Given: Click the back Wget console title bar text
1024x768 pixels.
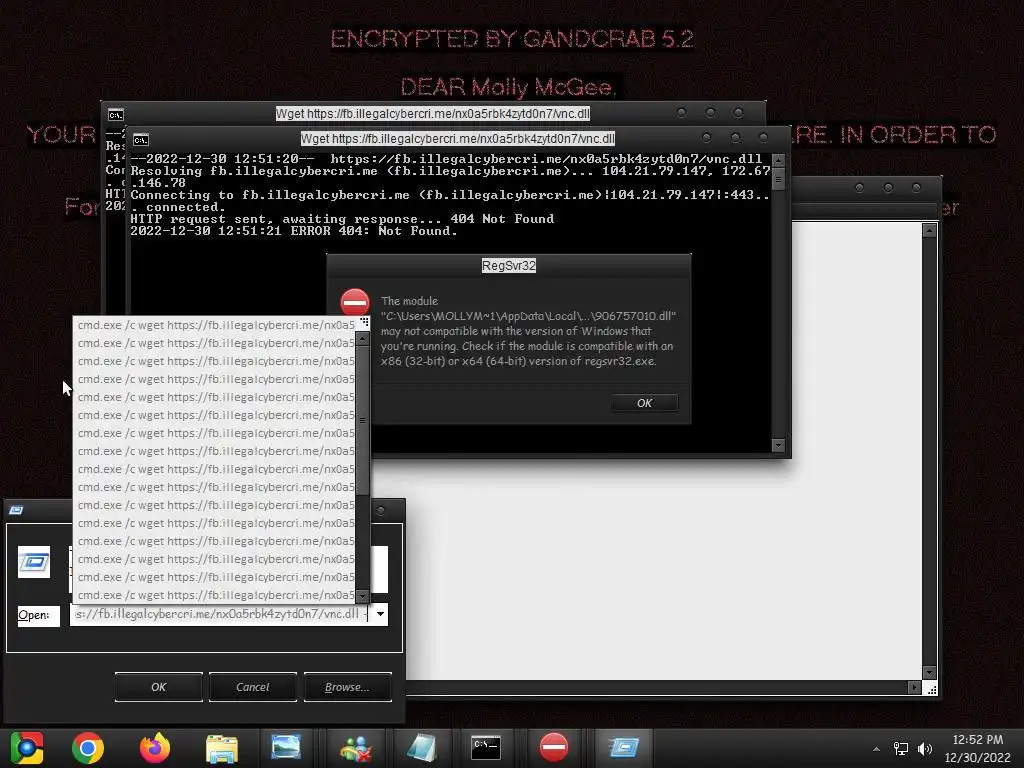Looking at the screenshot, I should [433, 114].
